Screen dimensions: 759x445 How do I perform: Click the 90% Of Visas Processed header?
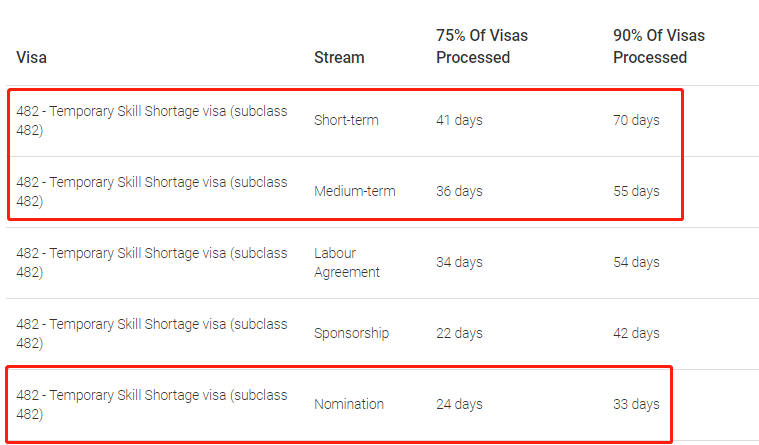(x=659, y=46)
